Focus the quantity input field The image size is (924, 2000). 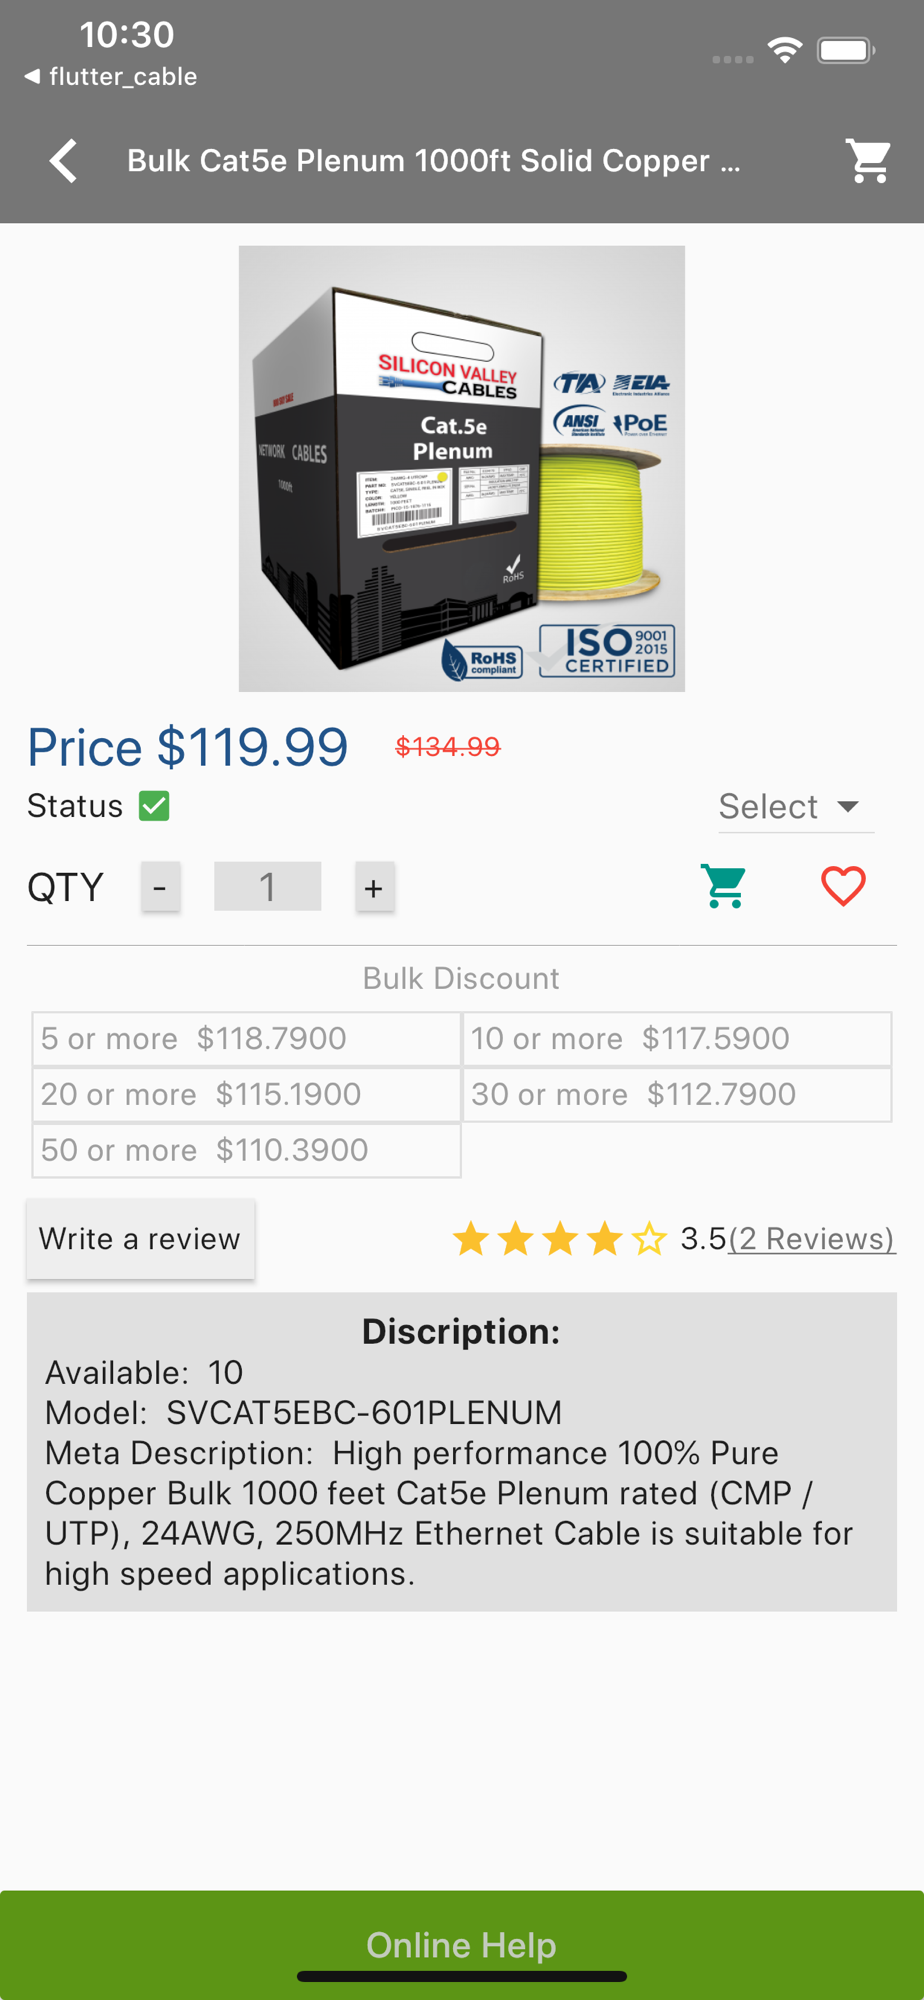click(x=267, y=887)
